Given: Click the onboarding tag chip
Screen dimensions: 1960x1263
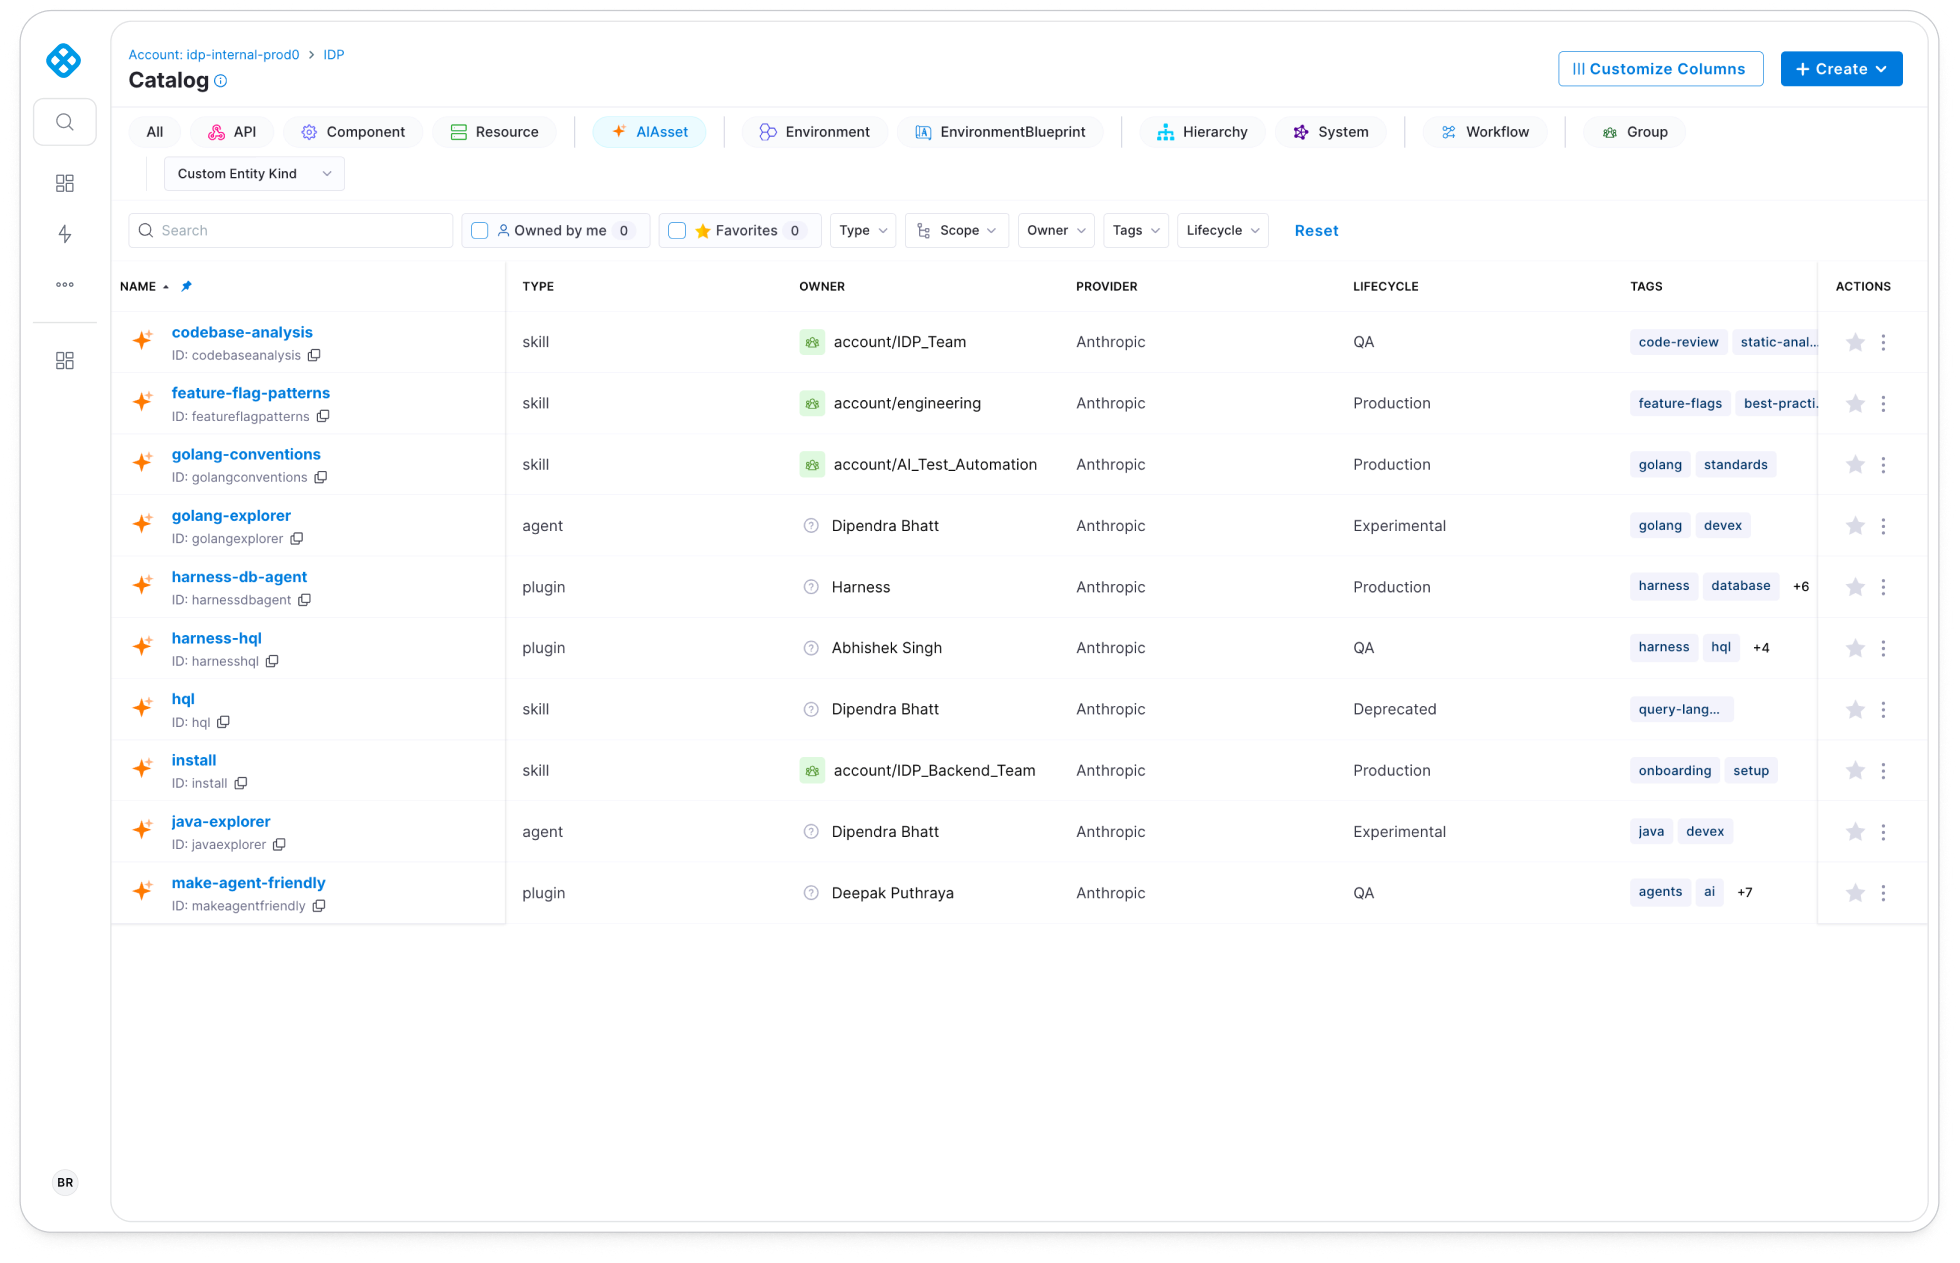Looking at the screenshot, I should pyautogui.click(x=1674, y=771).
